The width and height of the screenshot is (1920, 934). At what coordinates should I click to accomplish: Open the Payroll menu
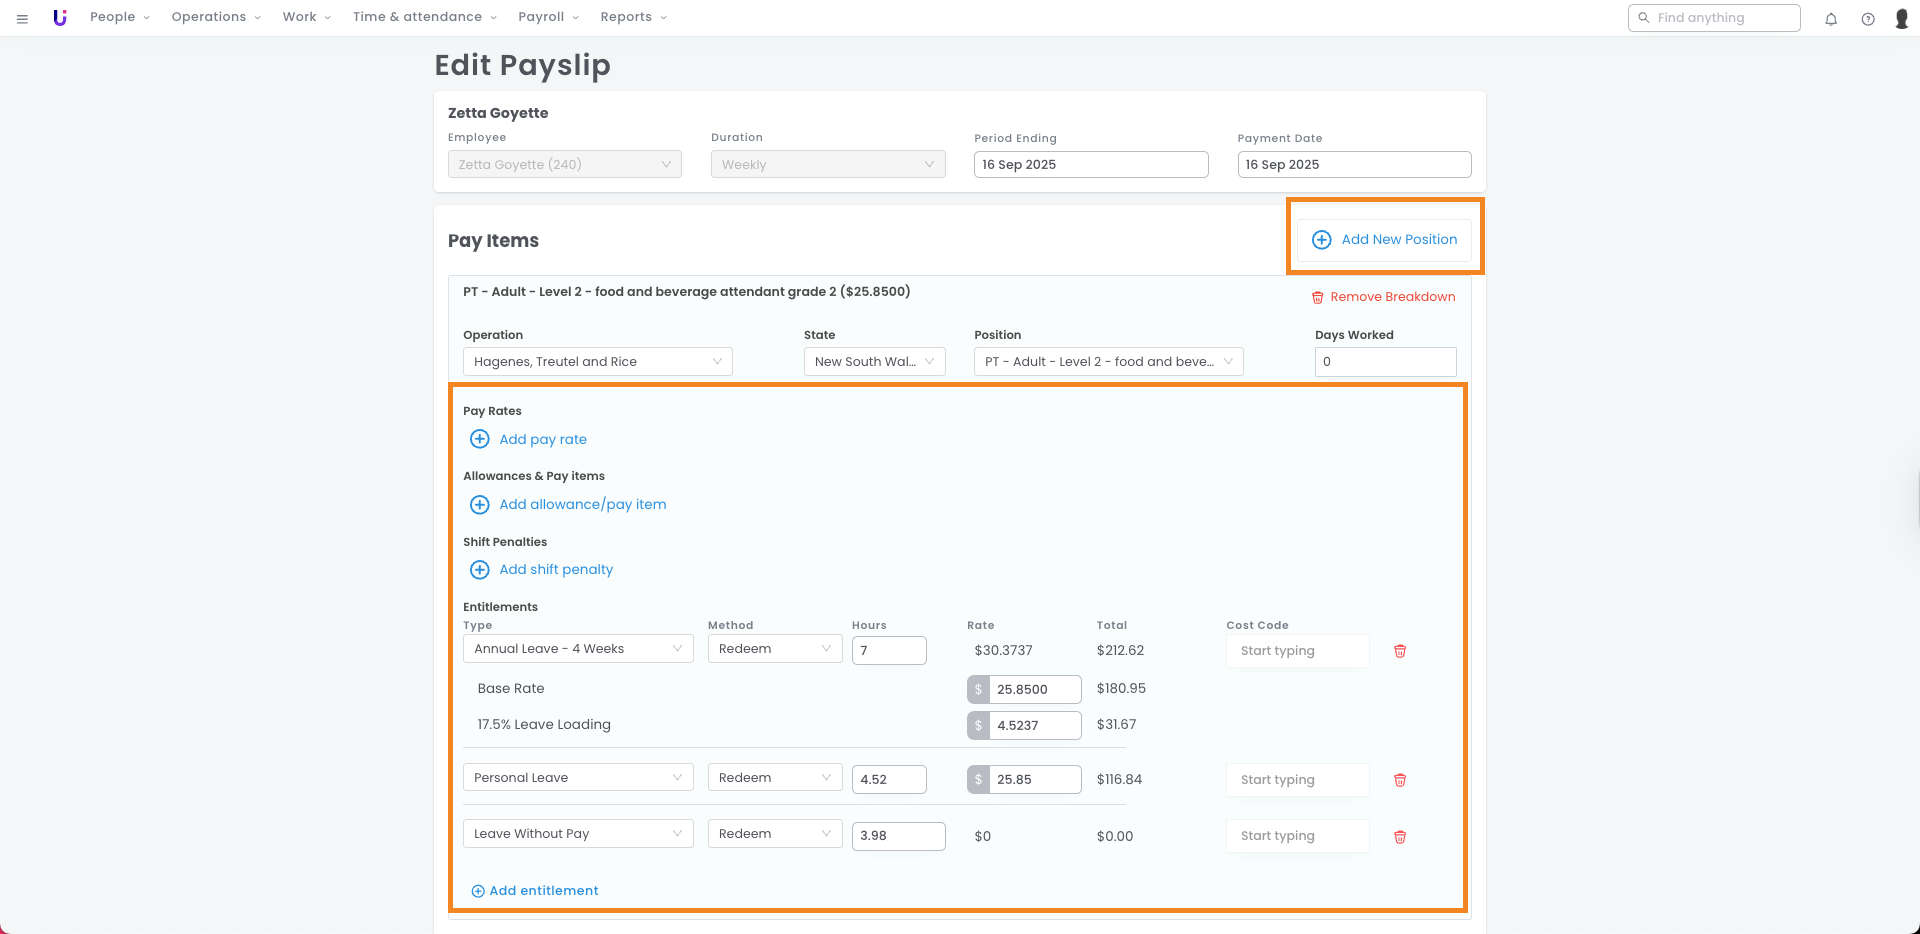[548, 17]
